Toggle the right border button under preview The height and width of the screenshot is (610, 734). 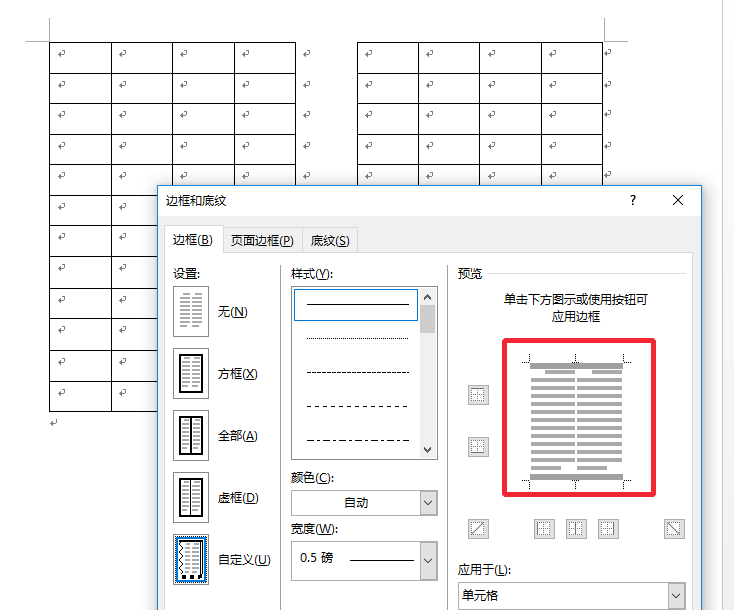(x=608, y=529)
